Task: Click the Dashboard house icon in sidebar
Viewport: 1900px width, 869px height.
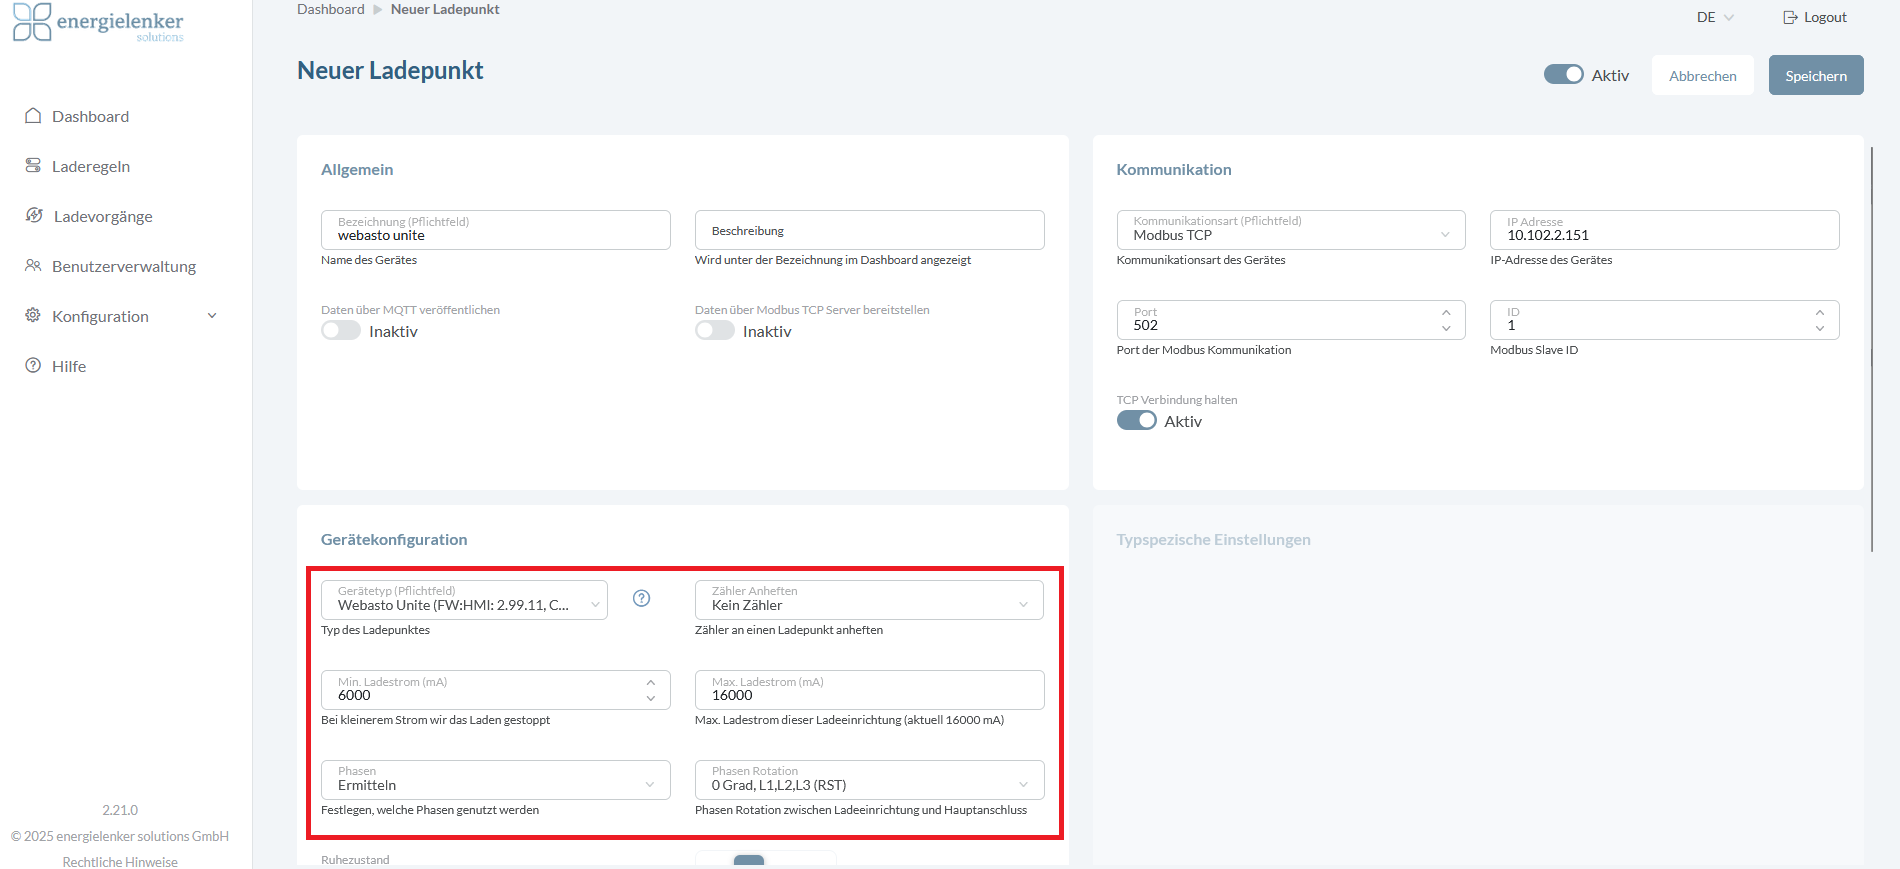Action: 33,116
